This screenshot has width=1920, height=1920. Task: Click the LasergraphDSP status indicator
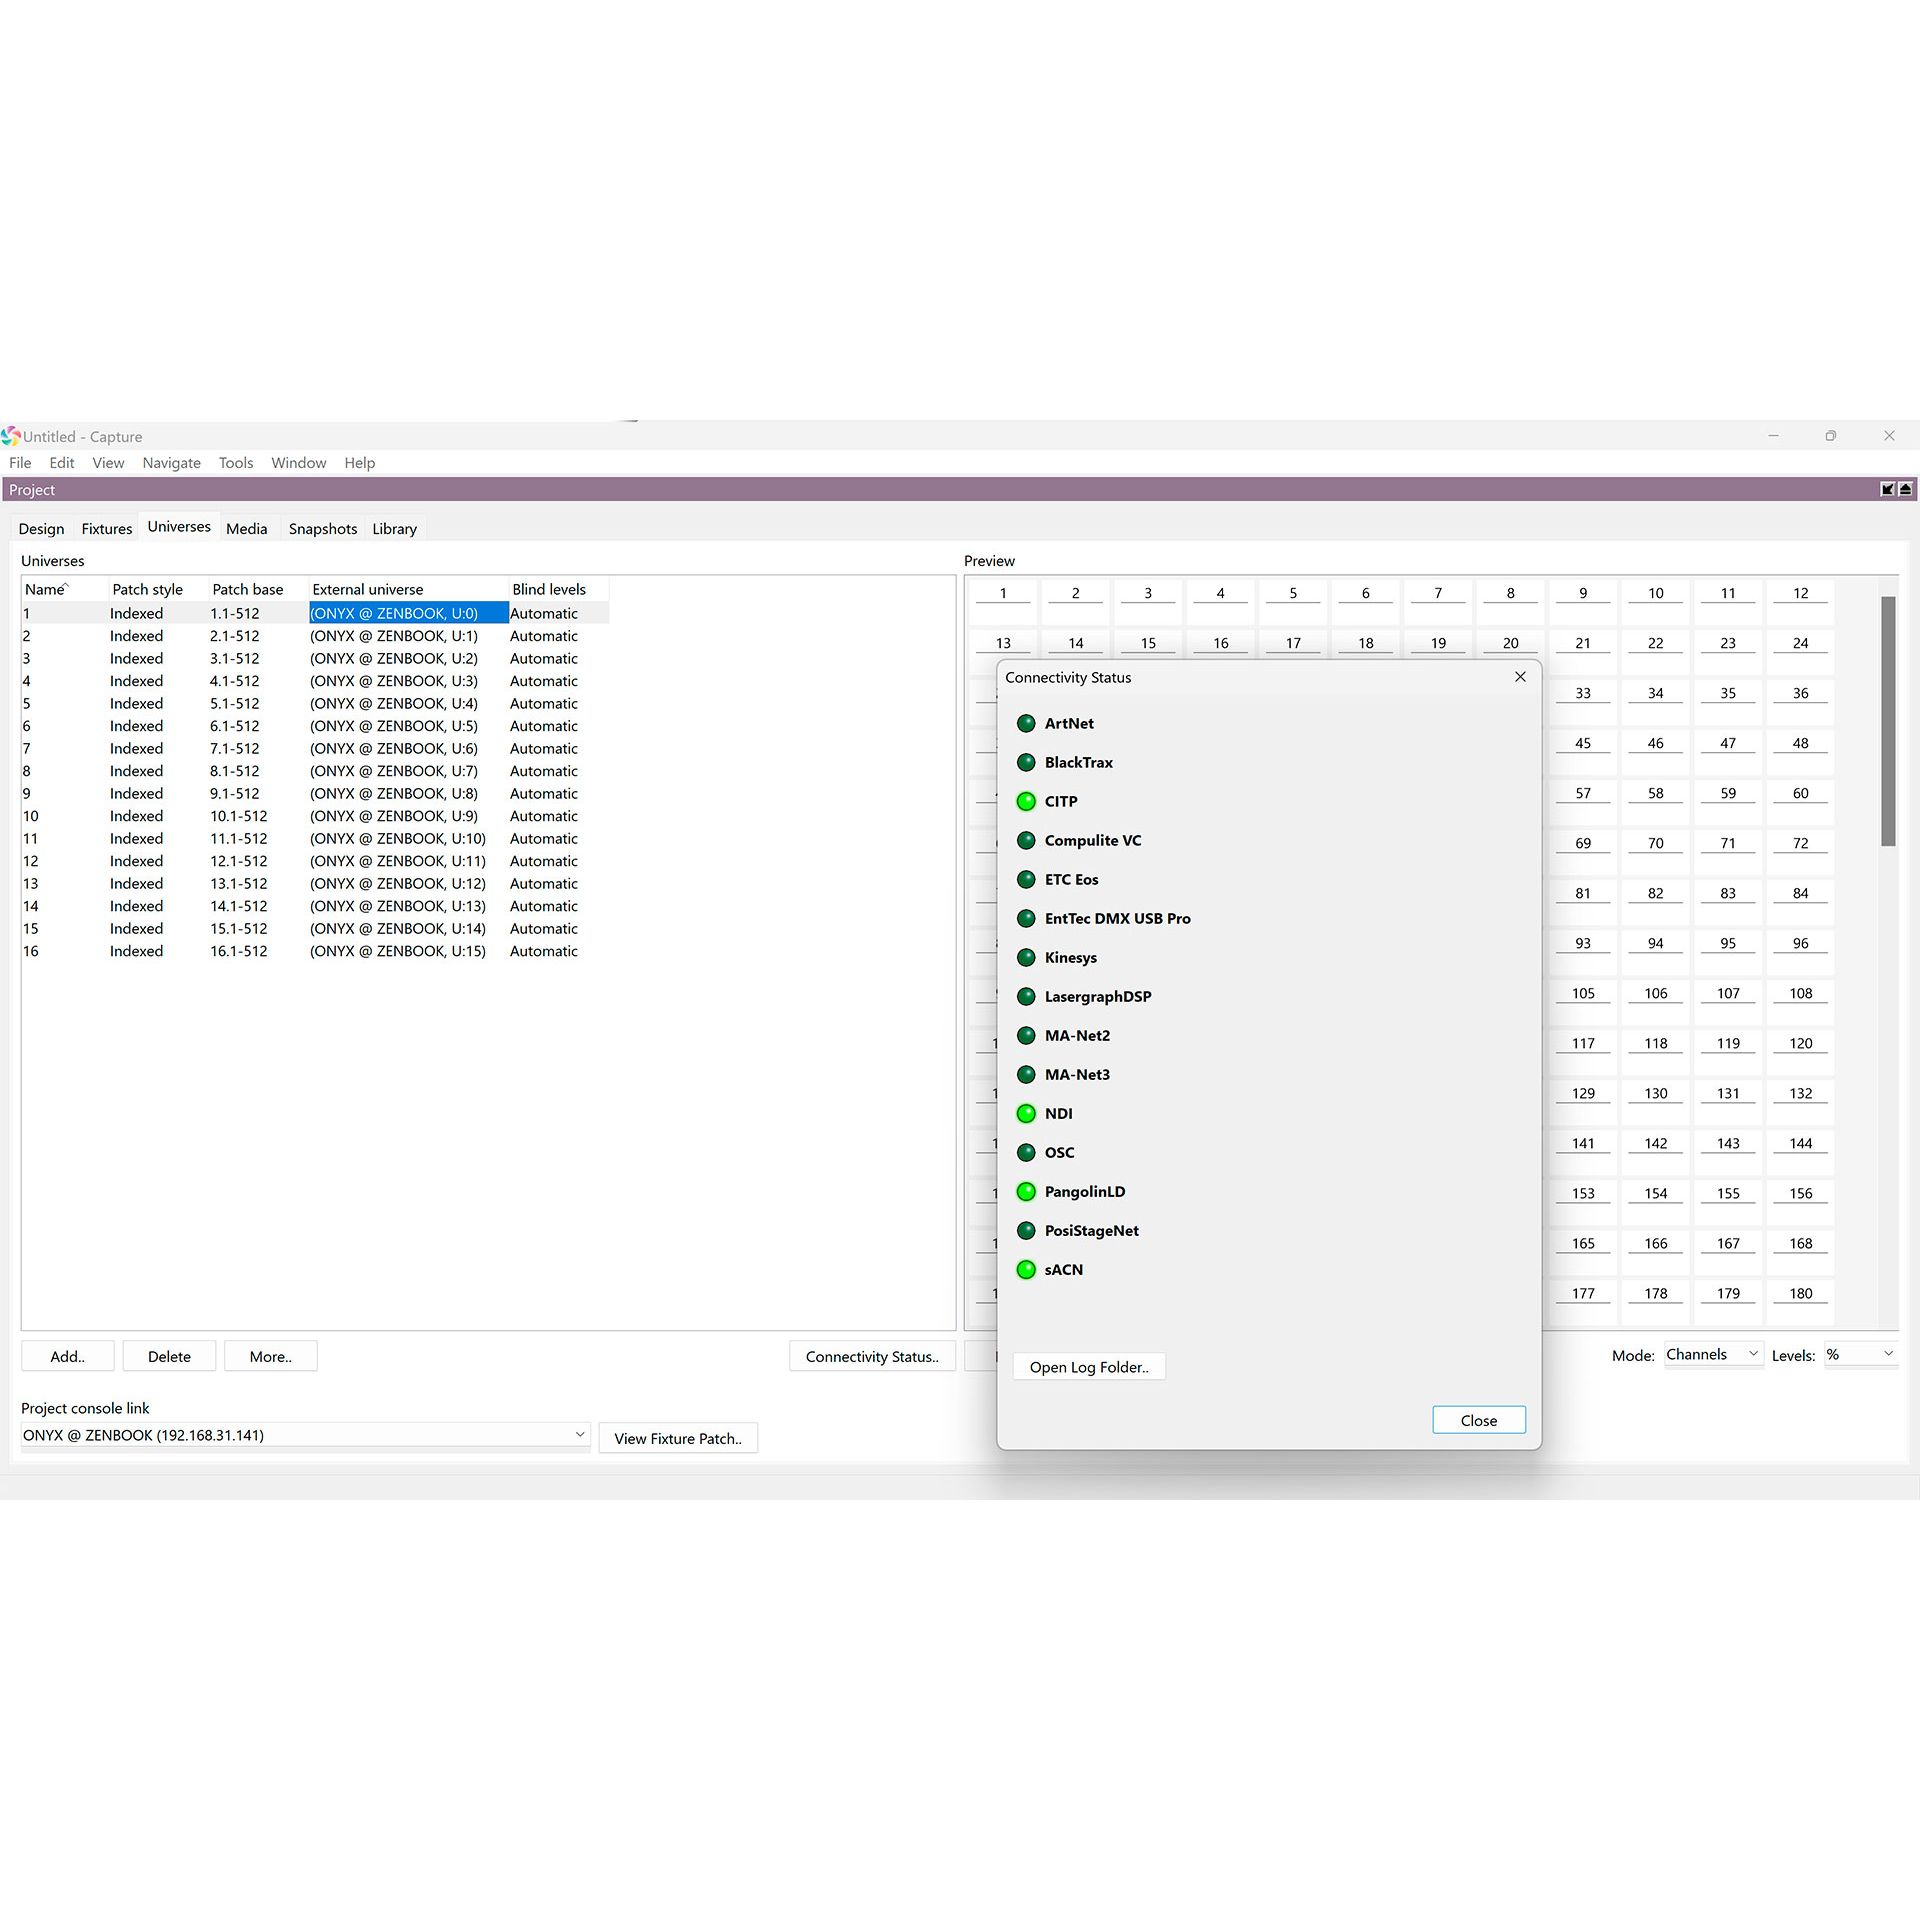(1025, 996)
